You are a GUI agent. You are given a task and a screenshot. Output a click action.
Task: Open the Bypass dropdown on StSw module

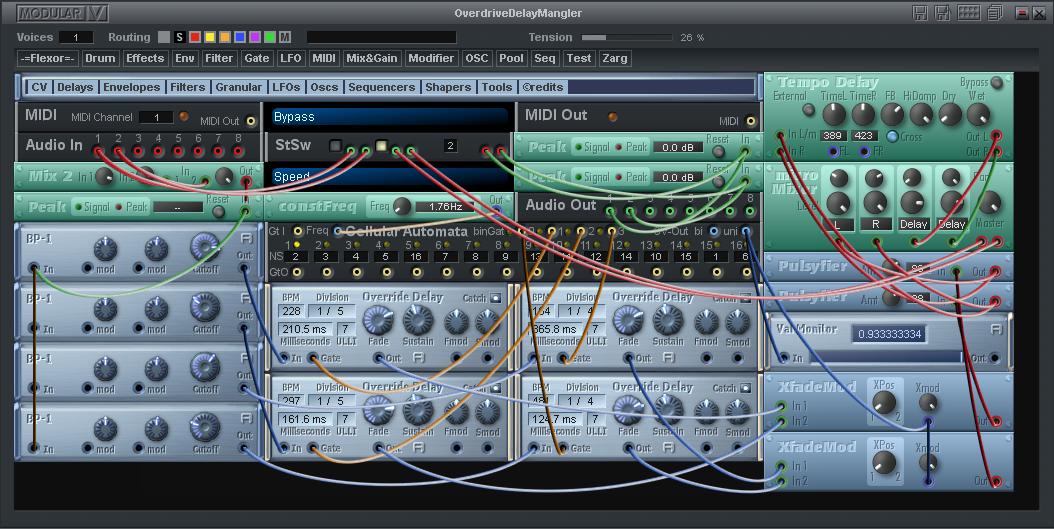pyautogui.click(x=389, y=117)
